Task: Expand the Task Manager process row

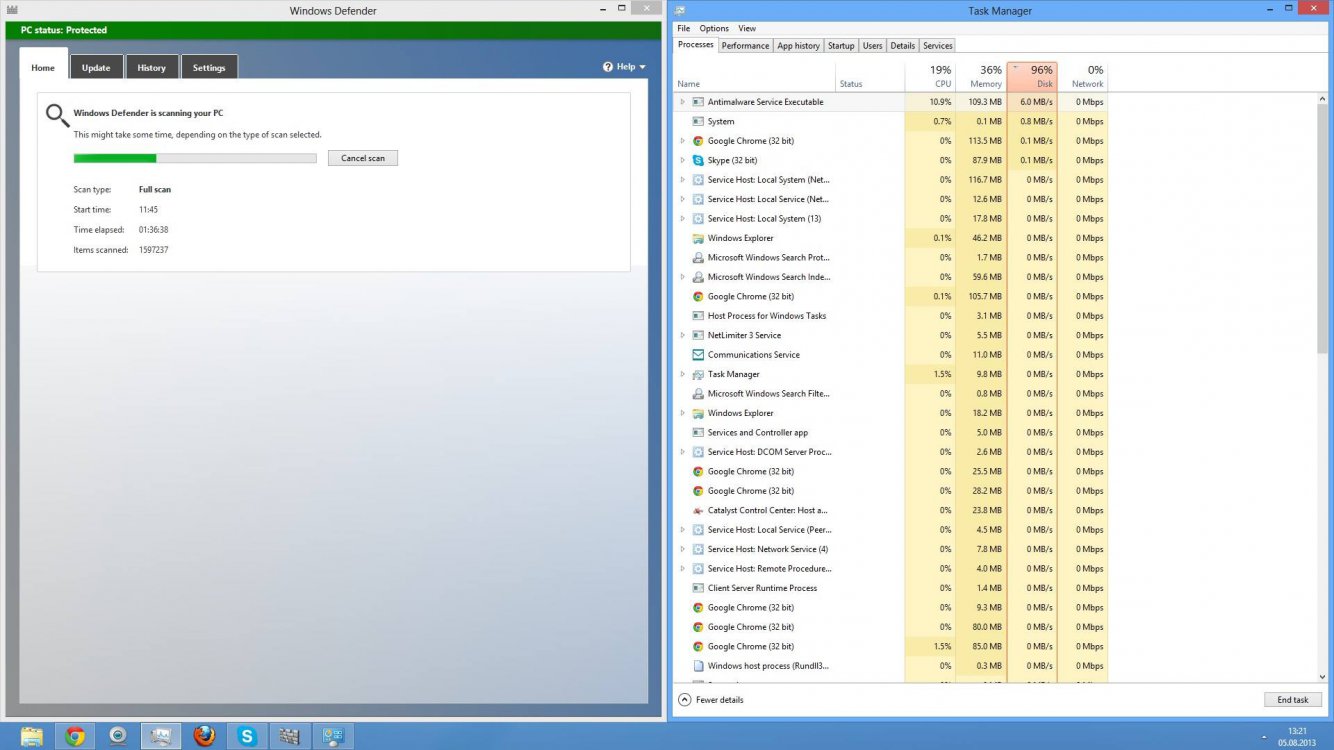Action: [x=683, y=374]
